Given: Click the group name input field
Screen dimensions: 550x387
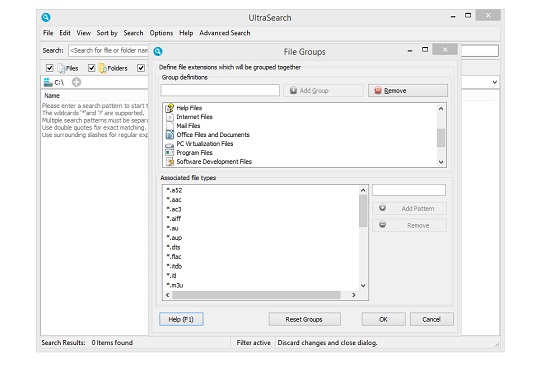Looking at the screenshot, I should 220,90.
